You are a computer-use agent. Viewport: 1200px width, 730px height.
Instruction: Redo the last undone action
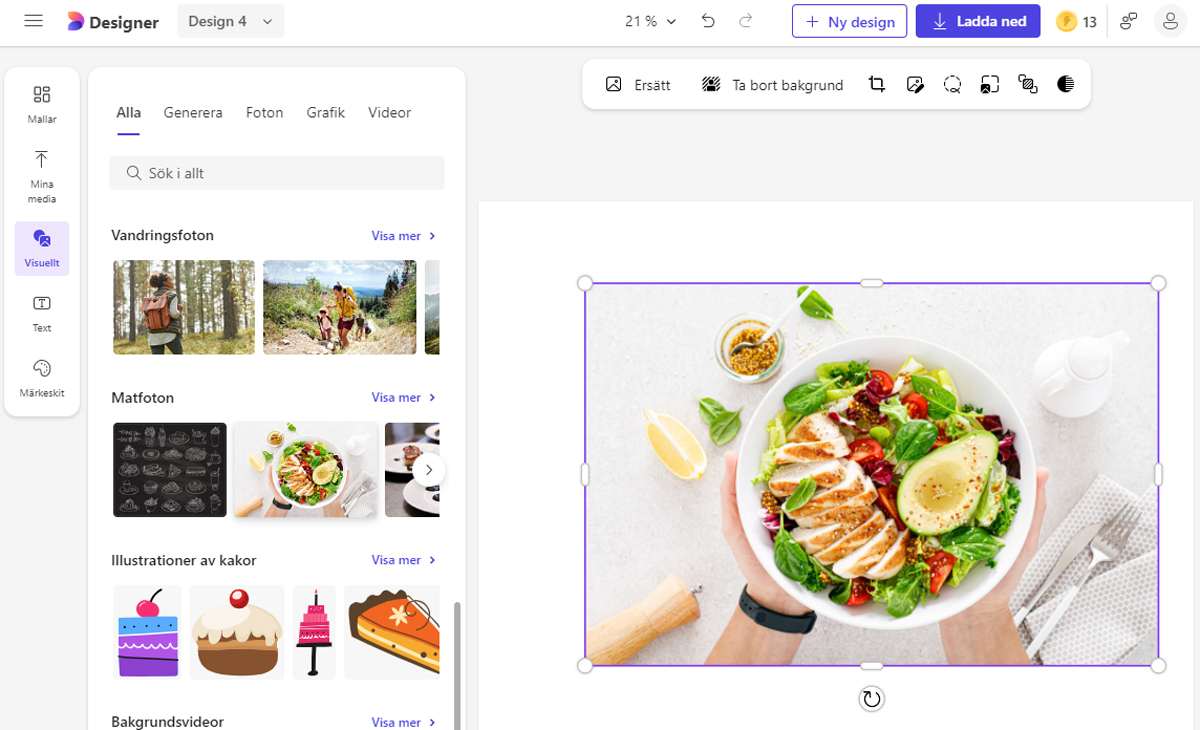(745, 21)
